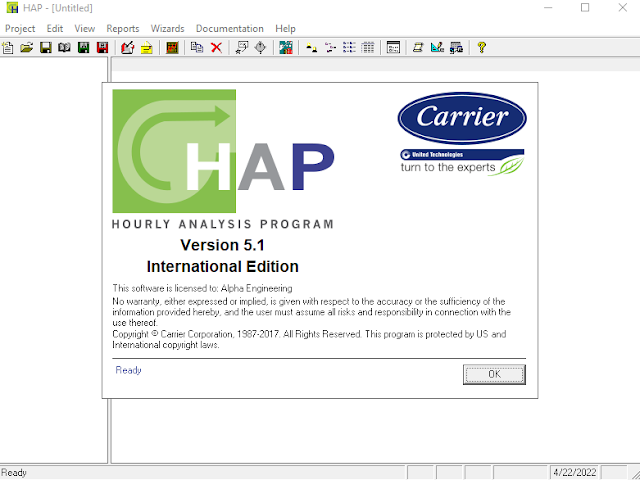Click the 'licensed to: Alpha Engineering' line
Viewport: 640px width, 480px height.
pos(202,288)
